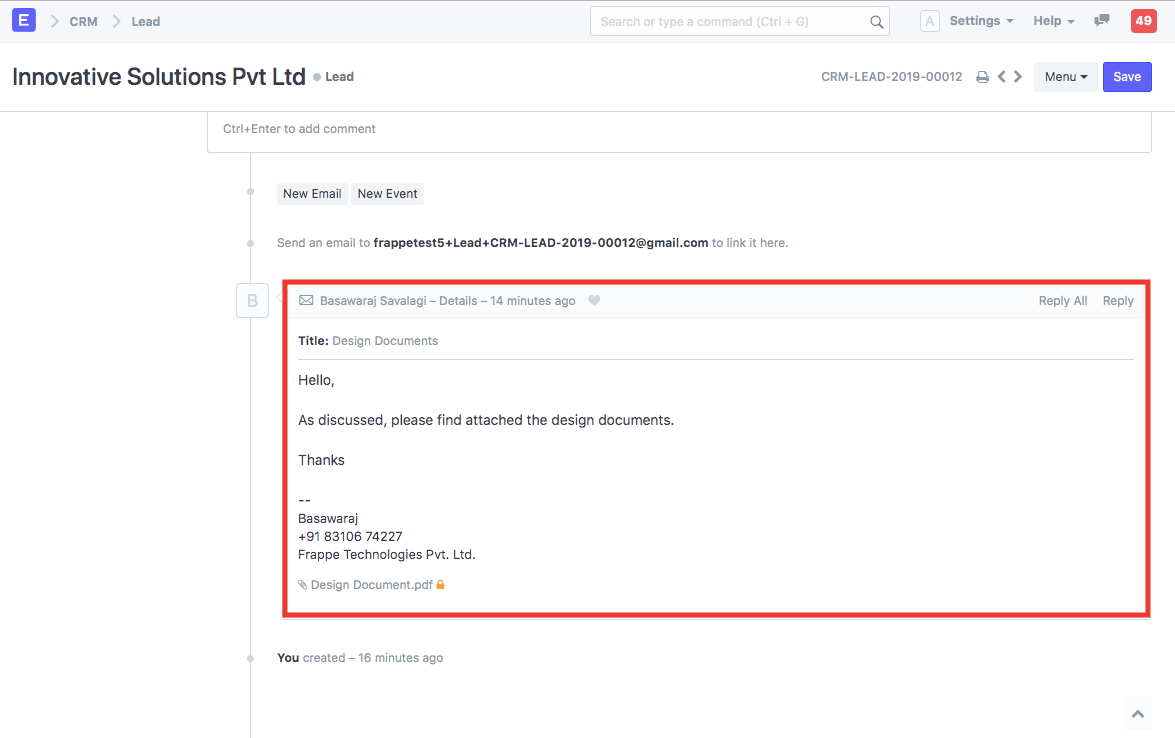Viewport: 1175px width, 738px height.
Task: Click the ERPNext logo icon
Action: (22, 20)
